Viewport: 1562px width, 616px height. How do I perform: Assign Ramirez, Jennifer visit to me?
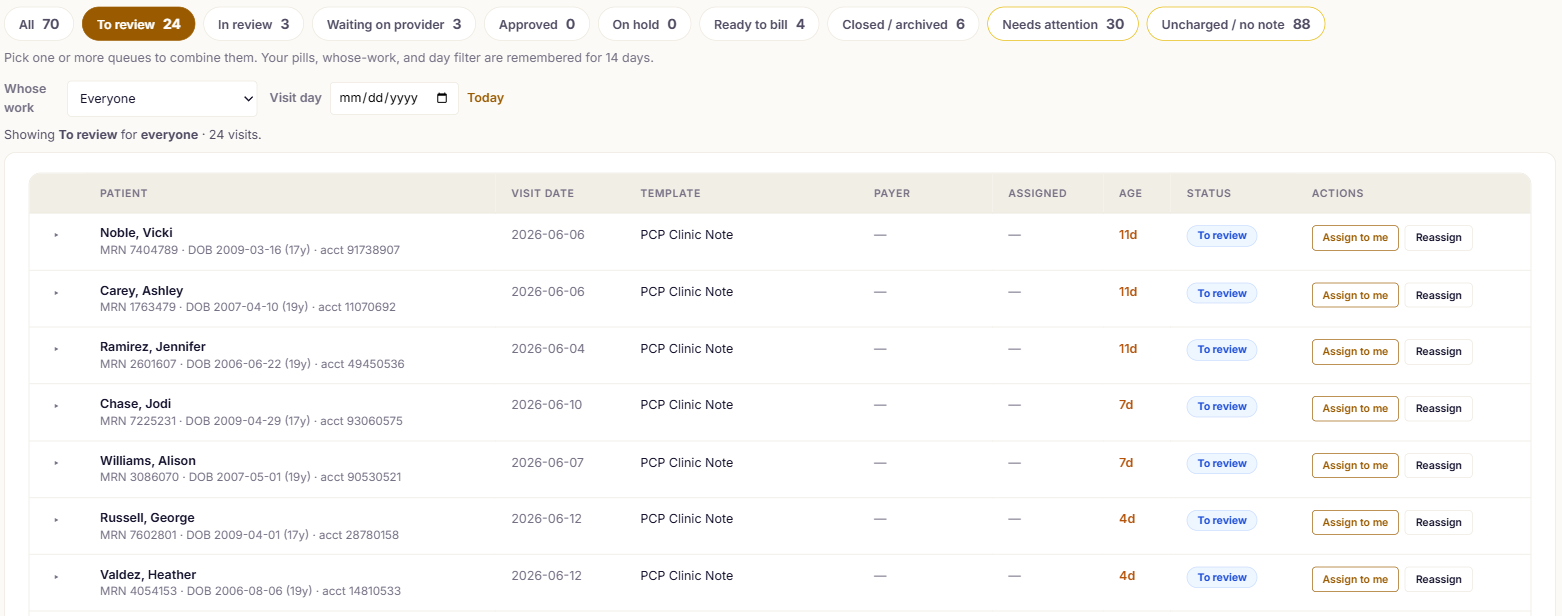(x=1355, y=351)
